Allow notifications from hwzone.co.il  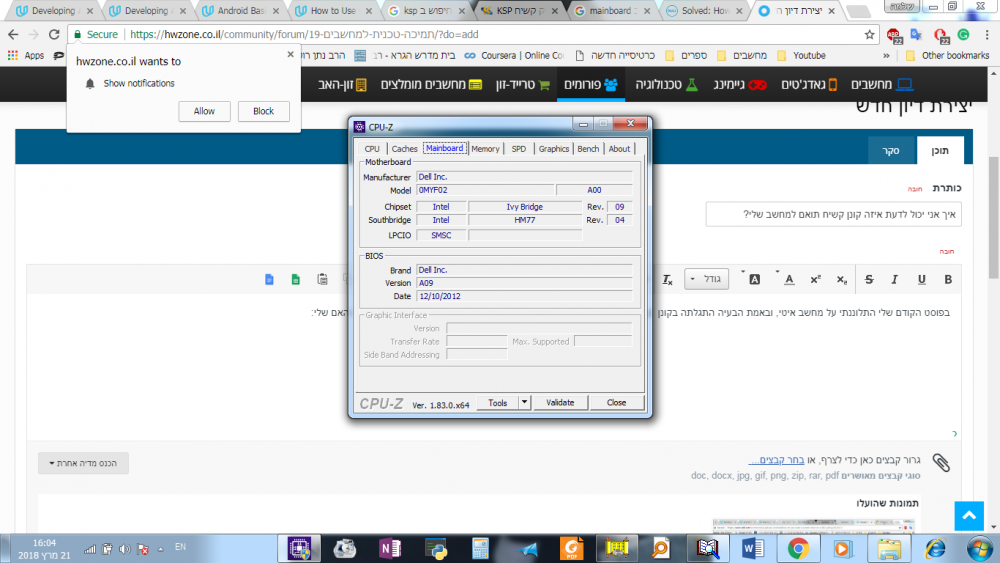pos(204,111)
